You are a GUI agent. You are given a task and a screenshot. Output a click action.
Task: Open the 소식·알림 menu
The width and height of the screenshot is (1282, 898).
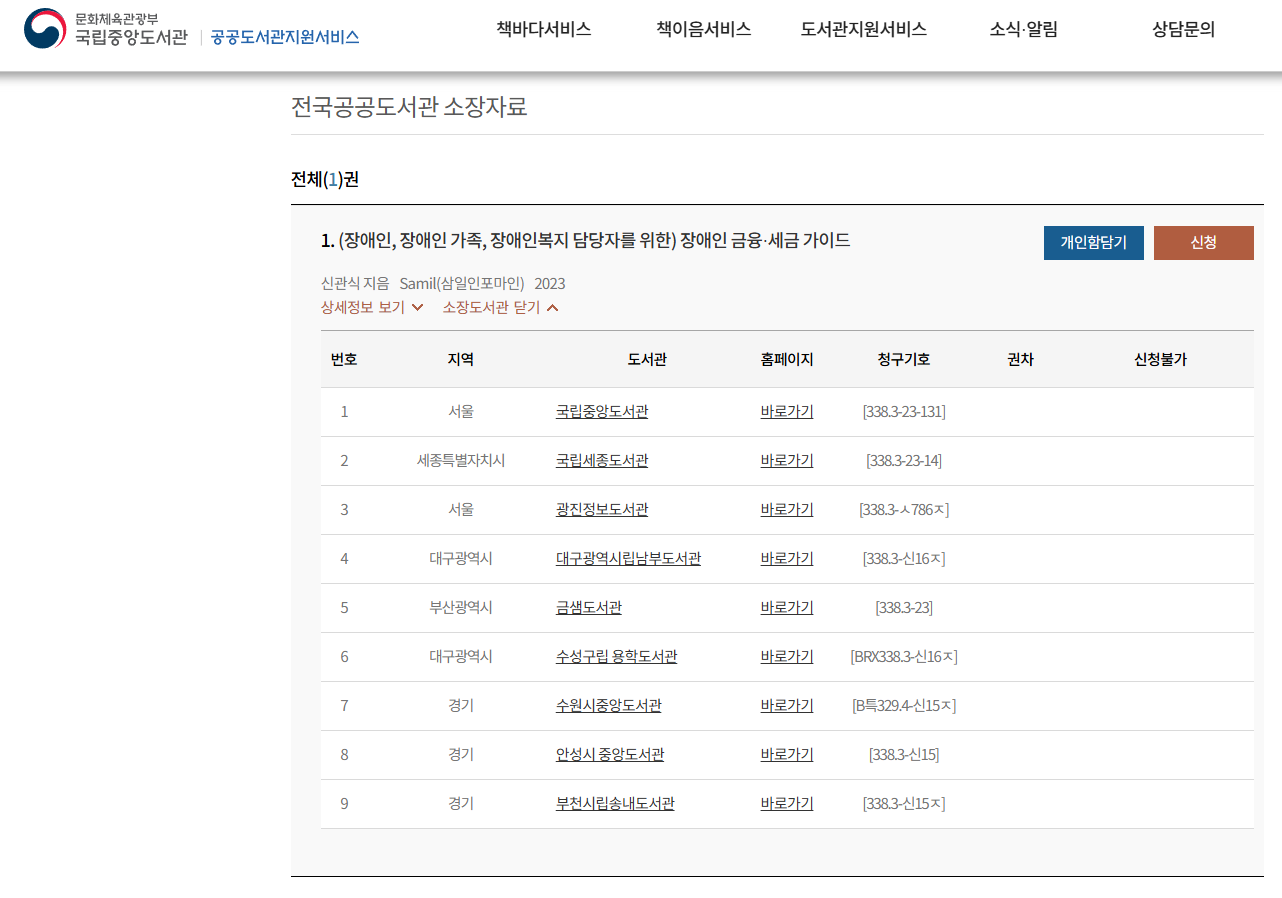point(1024,29)
